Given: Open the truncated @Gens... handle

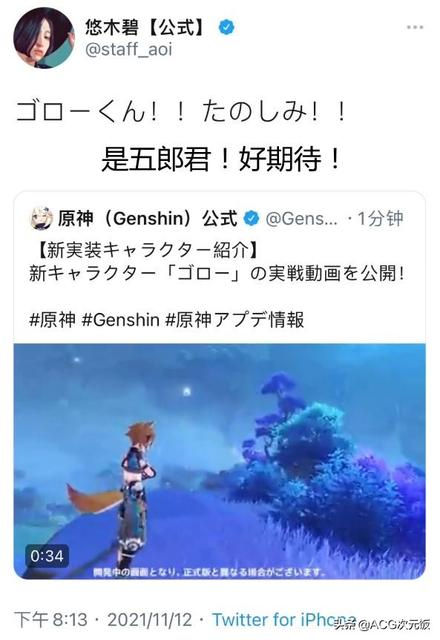Looking at the screenshot, I should click(302, 219).
